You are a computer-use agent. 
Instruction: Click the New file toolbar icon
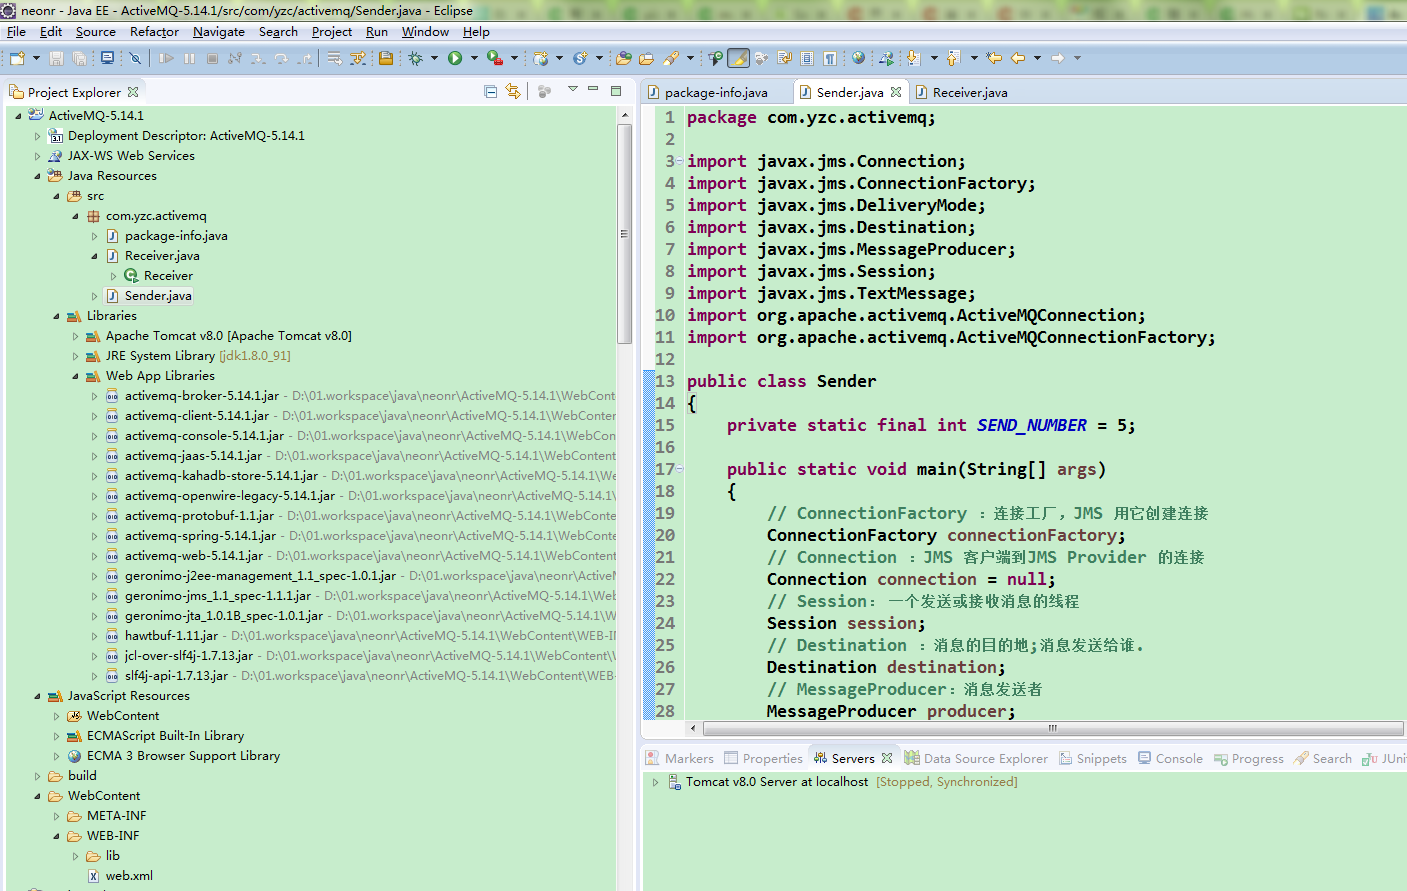coord(17,58)
